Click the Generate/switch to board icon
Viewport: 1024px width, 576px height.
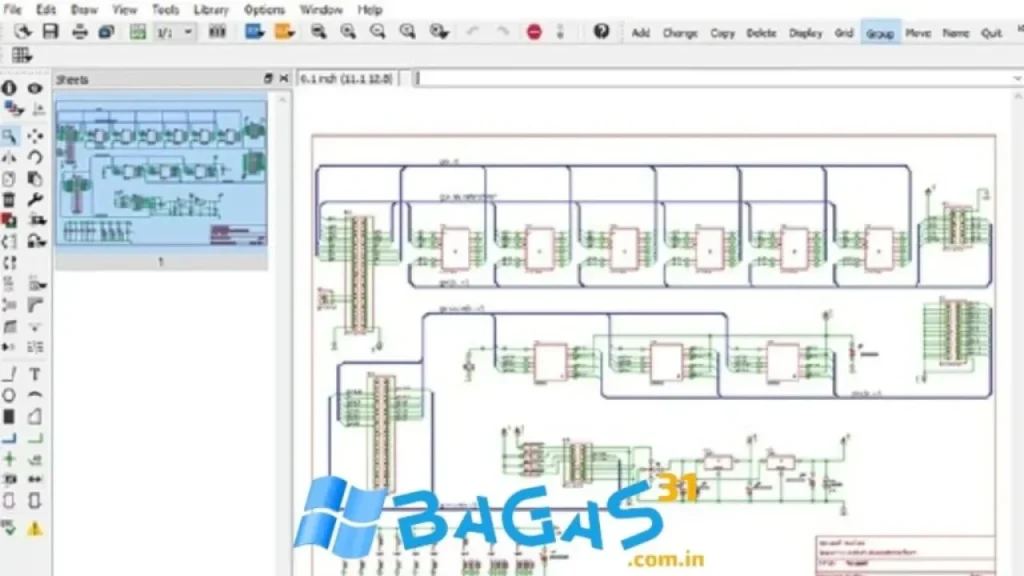[137, 31]
